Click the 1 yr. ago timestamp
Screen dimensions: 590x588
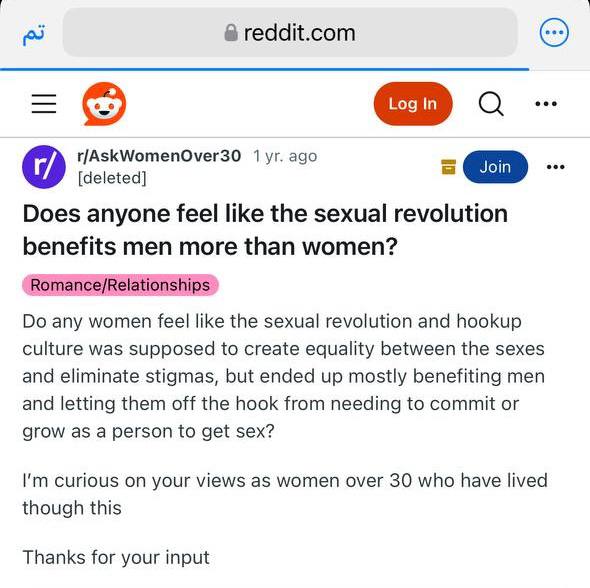(285, 156)
